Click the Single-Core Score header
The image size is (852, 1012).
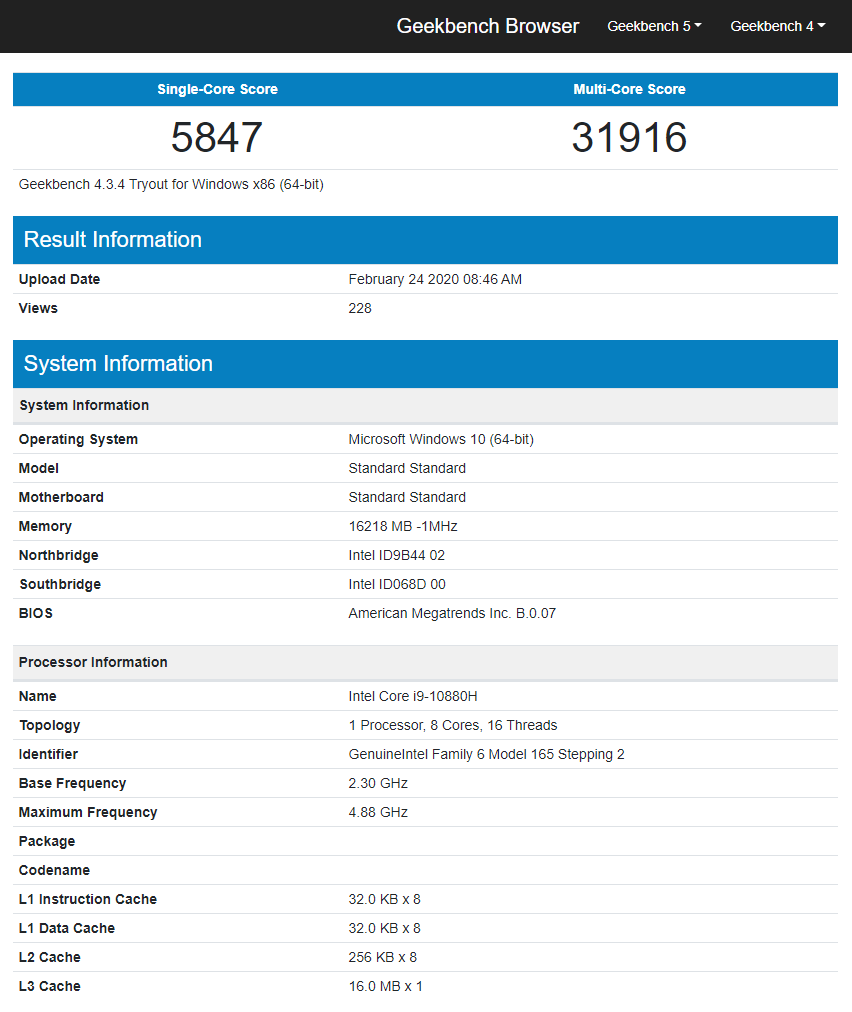[217, 89]
